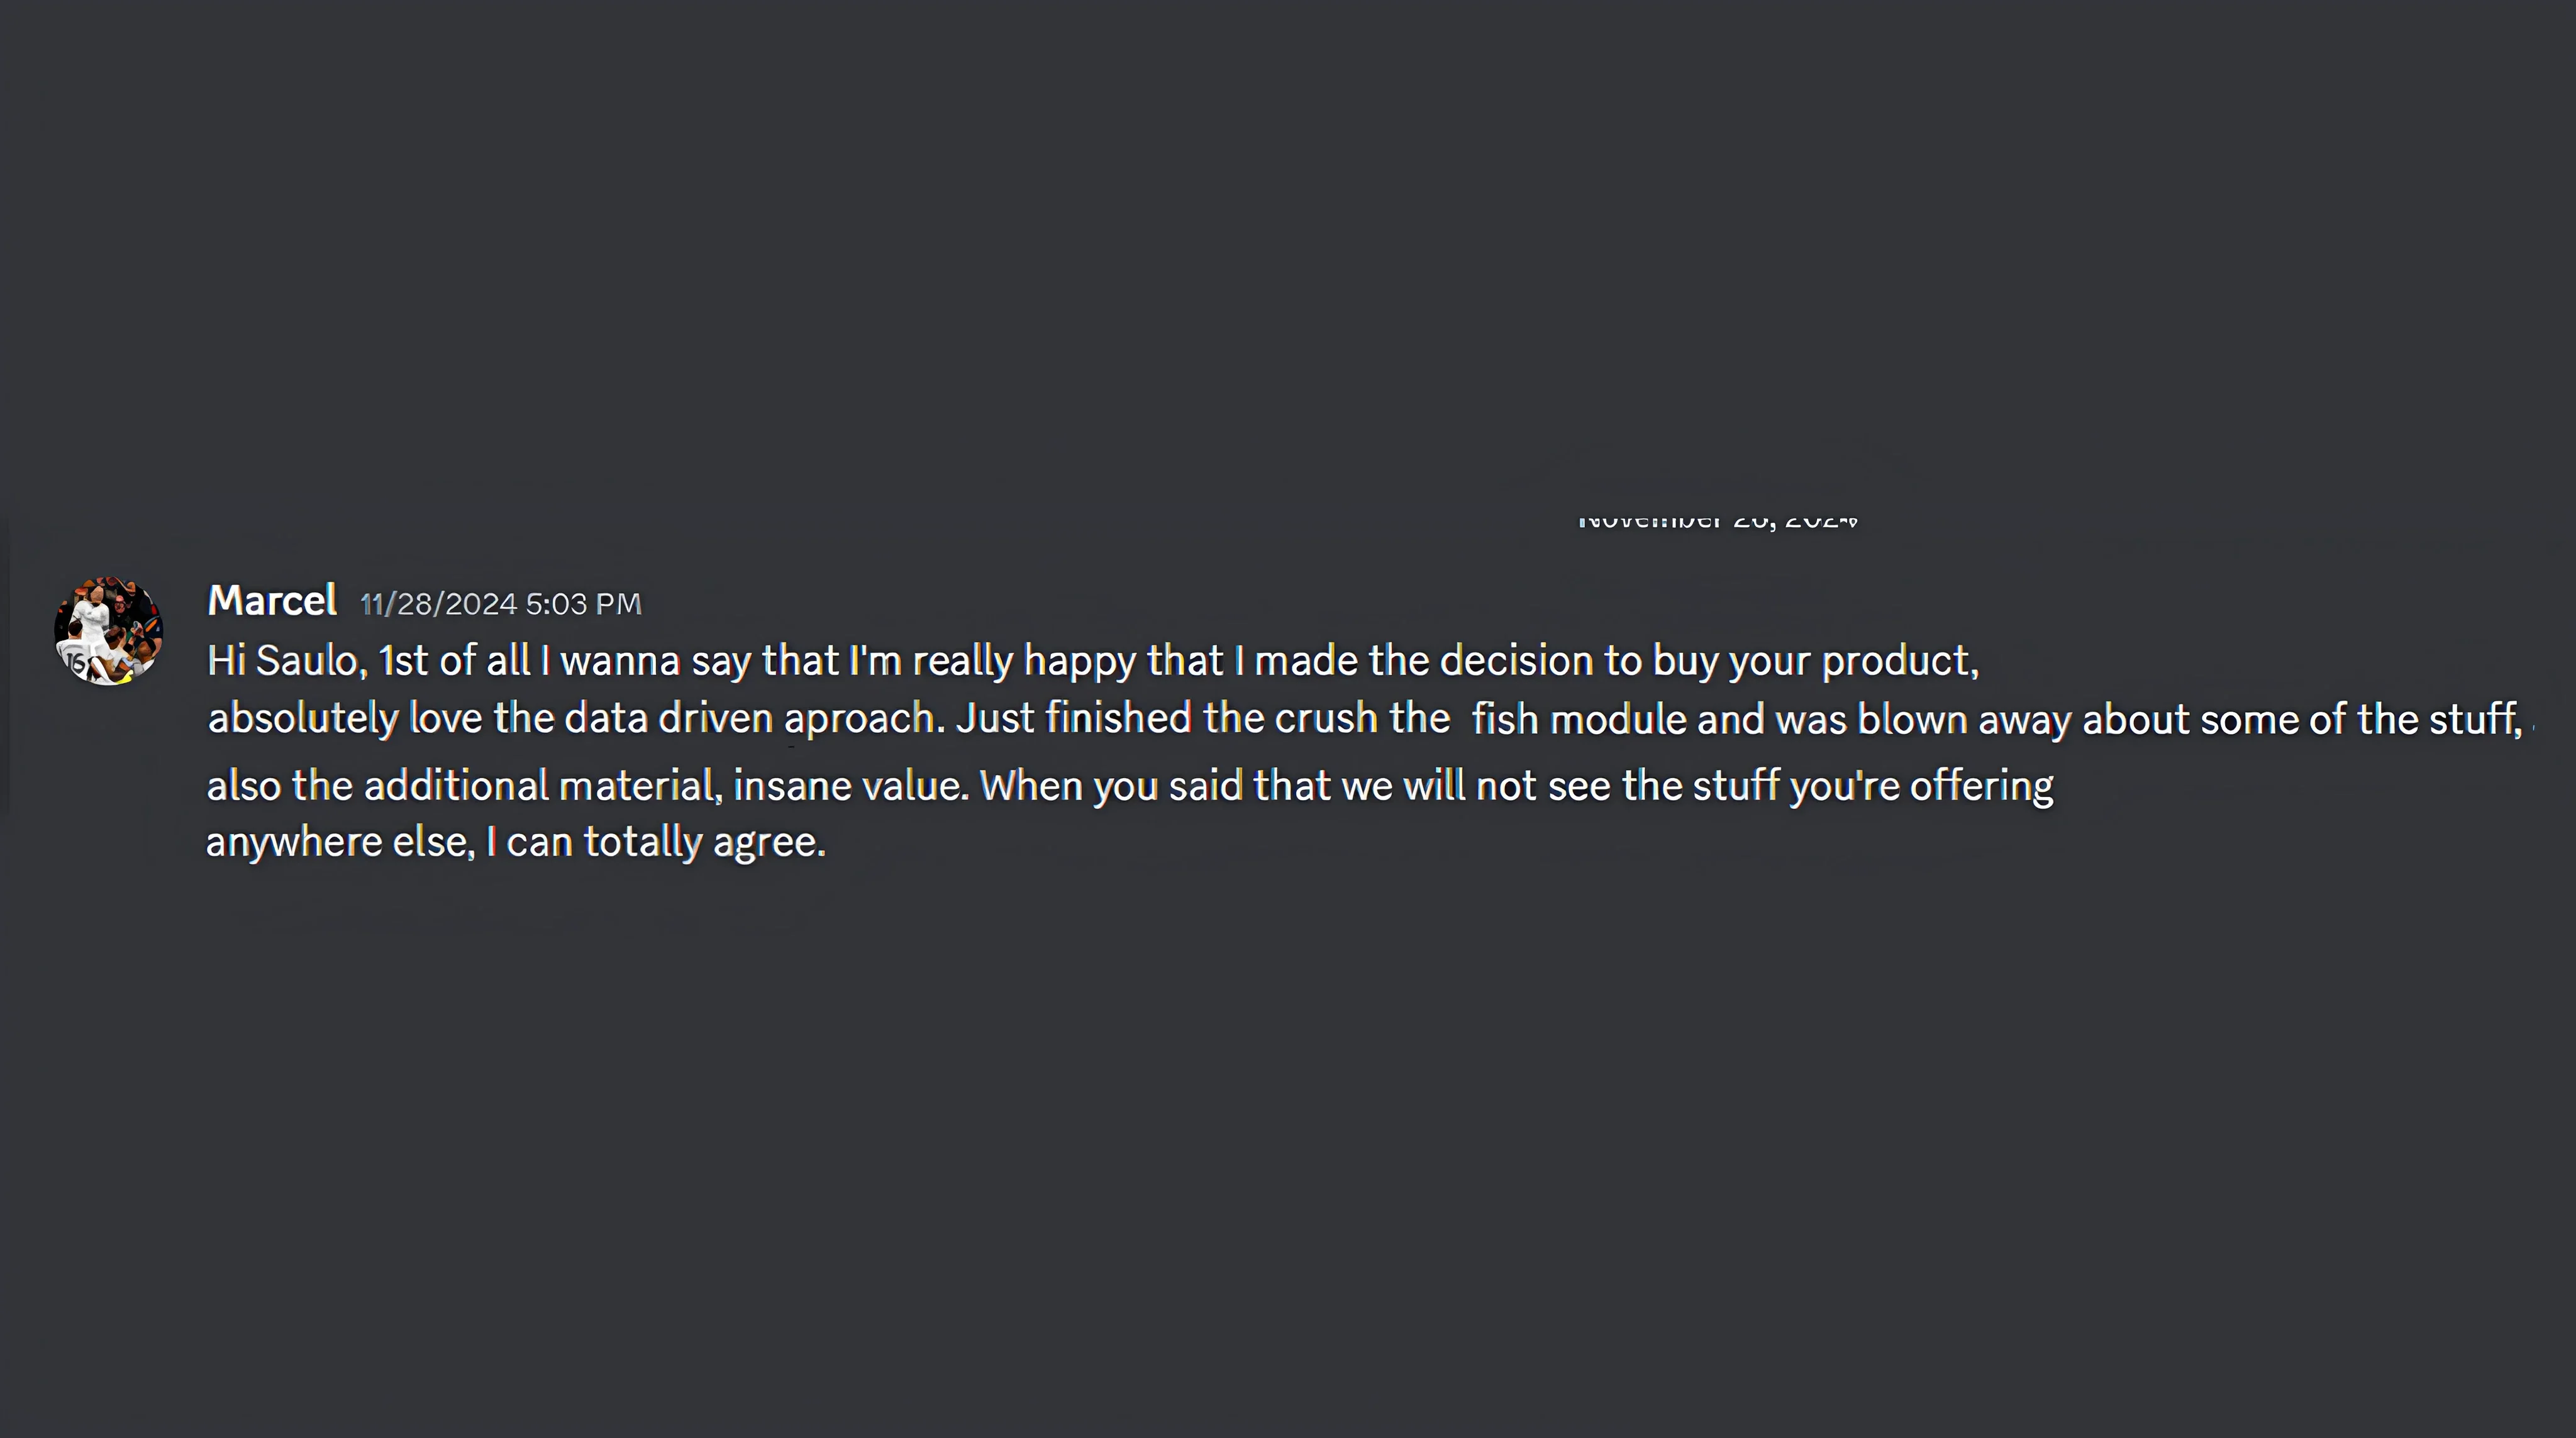This screenshot has height=1438, width=2576.
Task: Click the phrase "I can totally agree"
Action: [655, 842]
